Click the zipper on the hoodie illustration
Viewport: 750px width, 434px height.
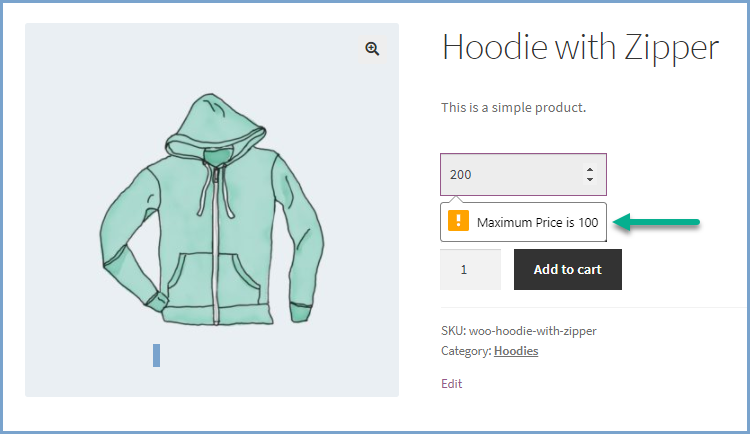click(216, 244)
